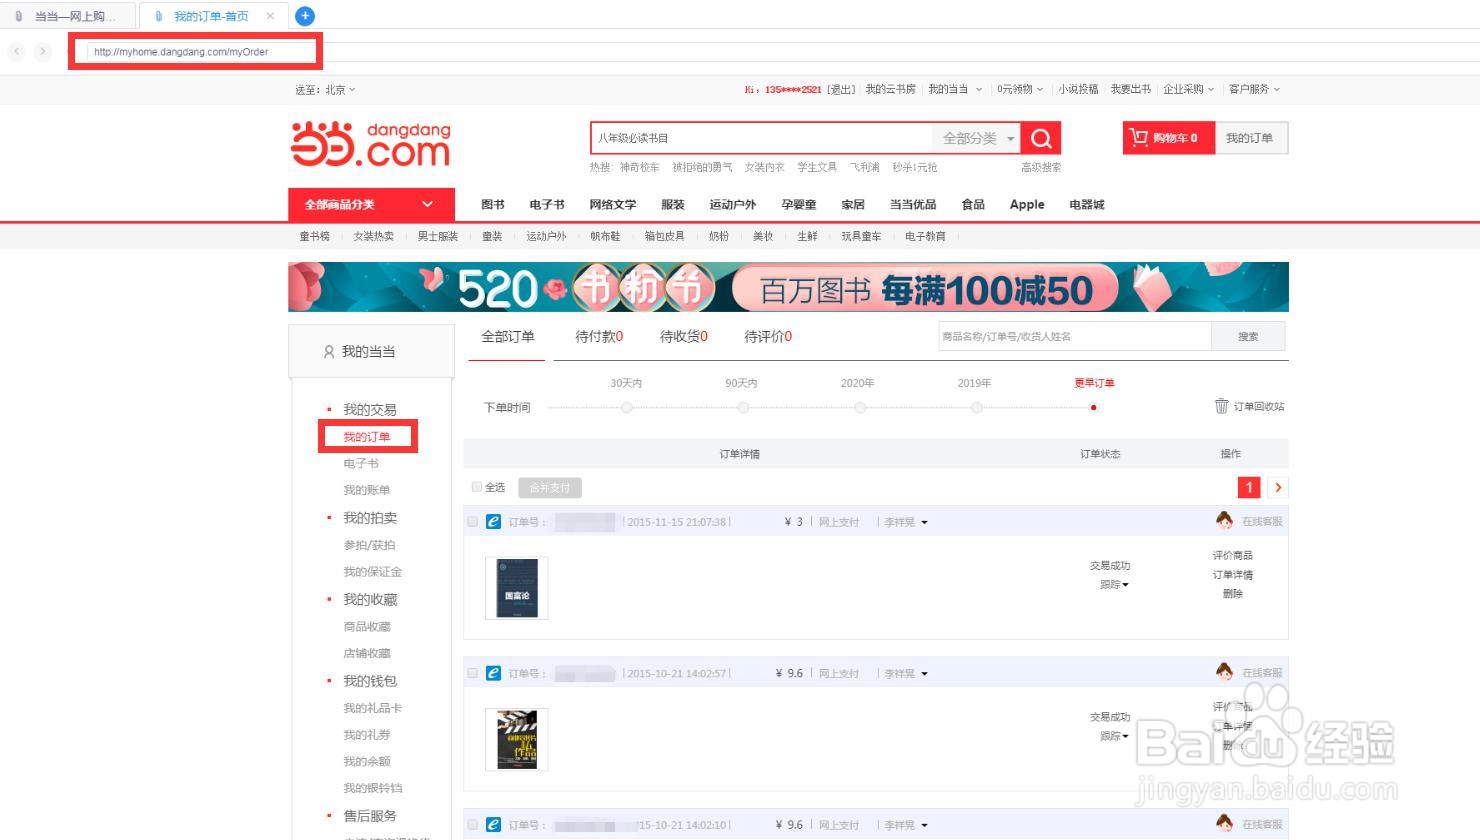This screenshot has height=840, width=1480.
Task: Click the dangdang.com logo
Action: (370, 144)
